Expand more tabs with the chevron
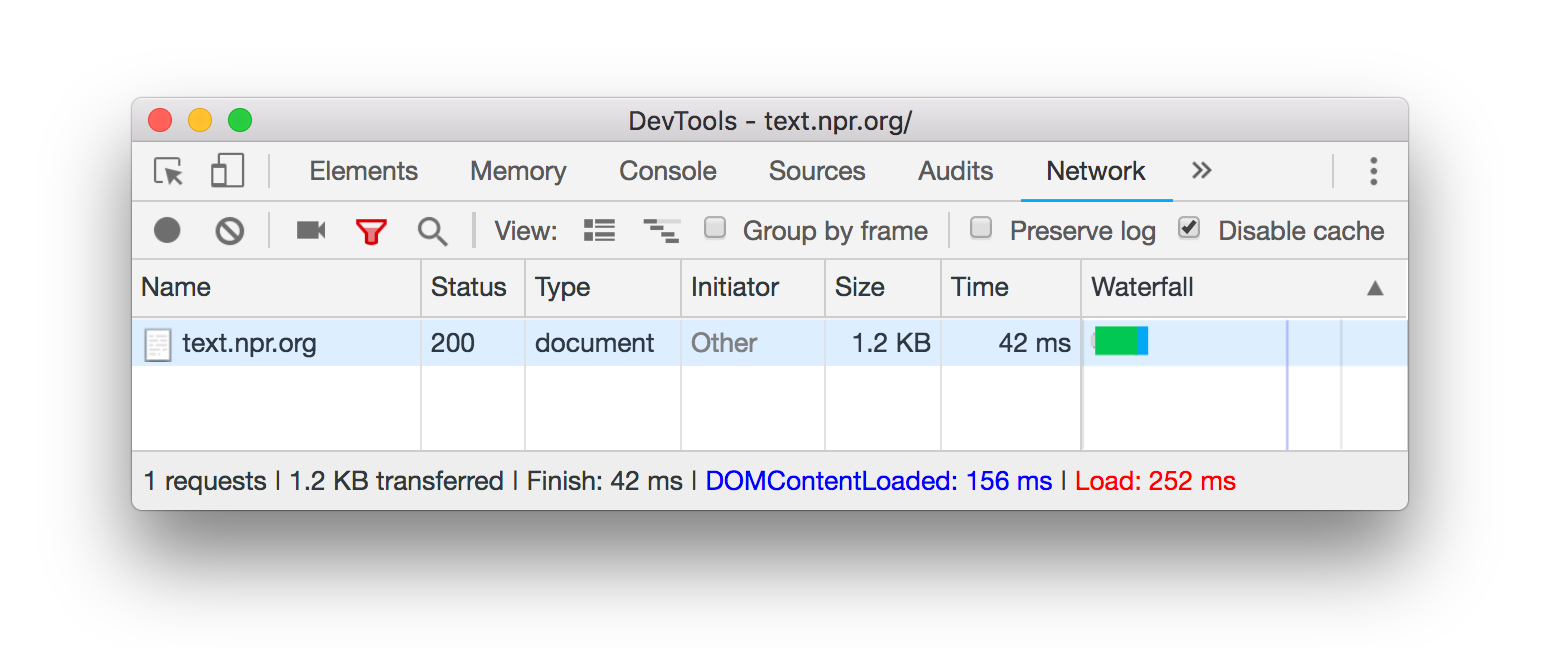Image resolution: width=1554 pixels, height=648 pixels. (1201, 170)
